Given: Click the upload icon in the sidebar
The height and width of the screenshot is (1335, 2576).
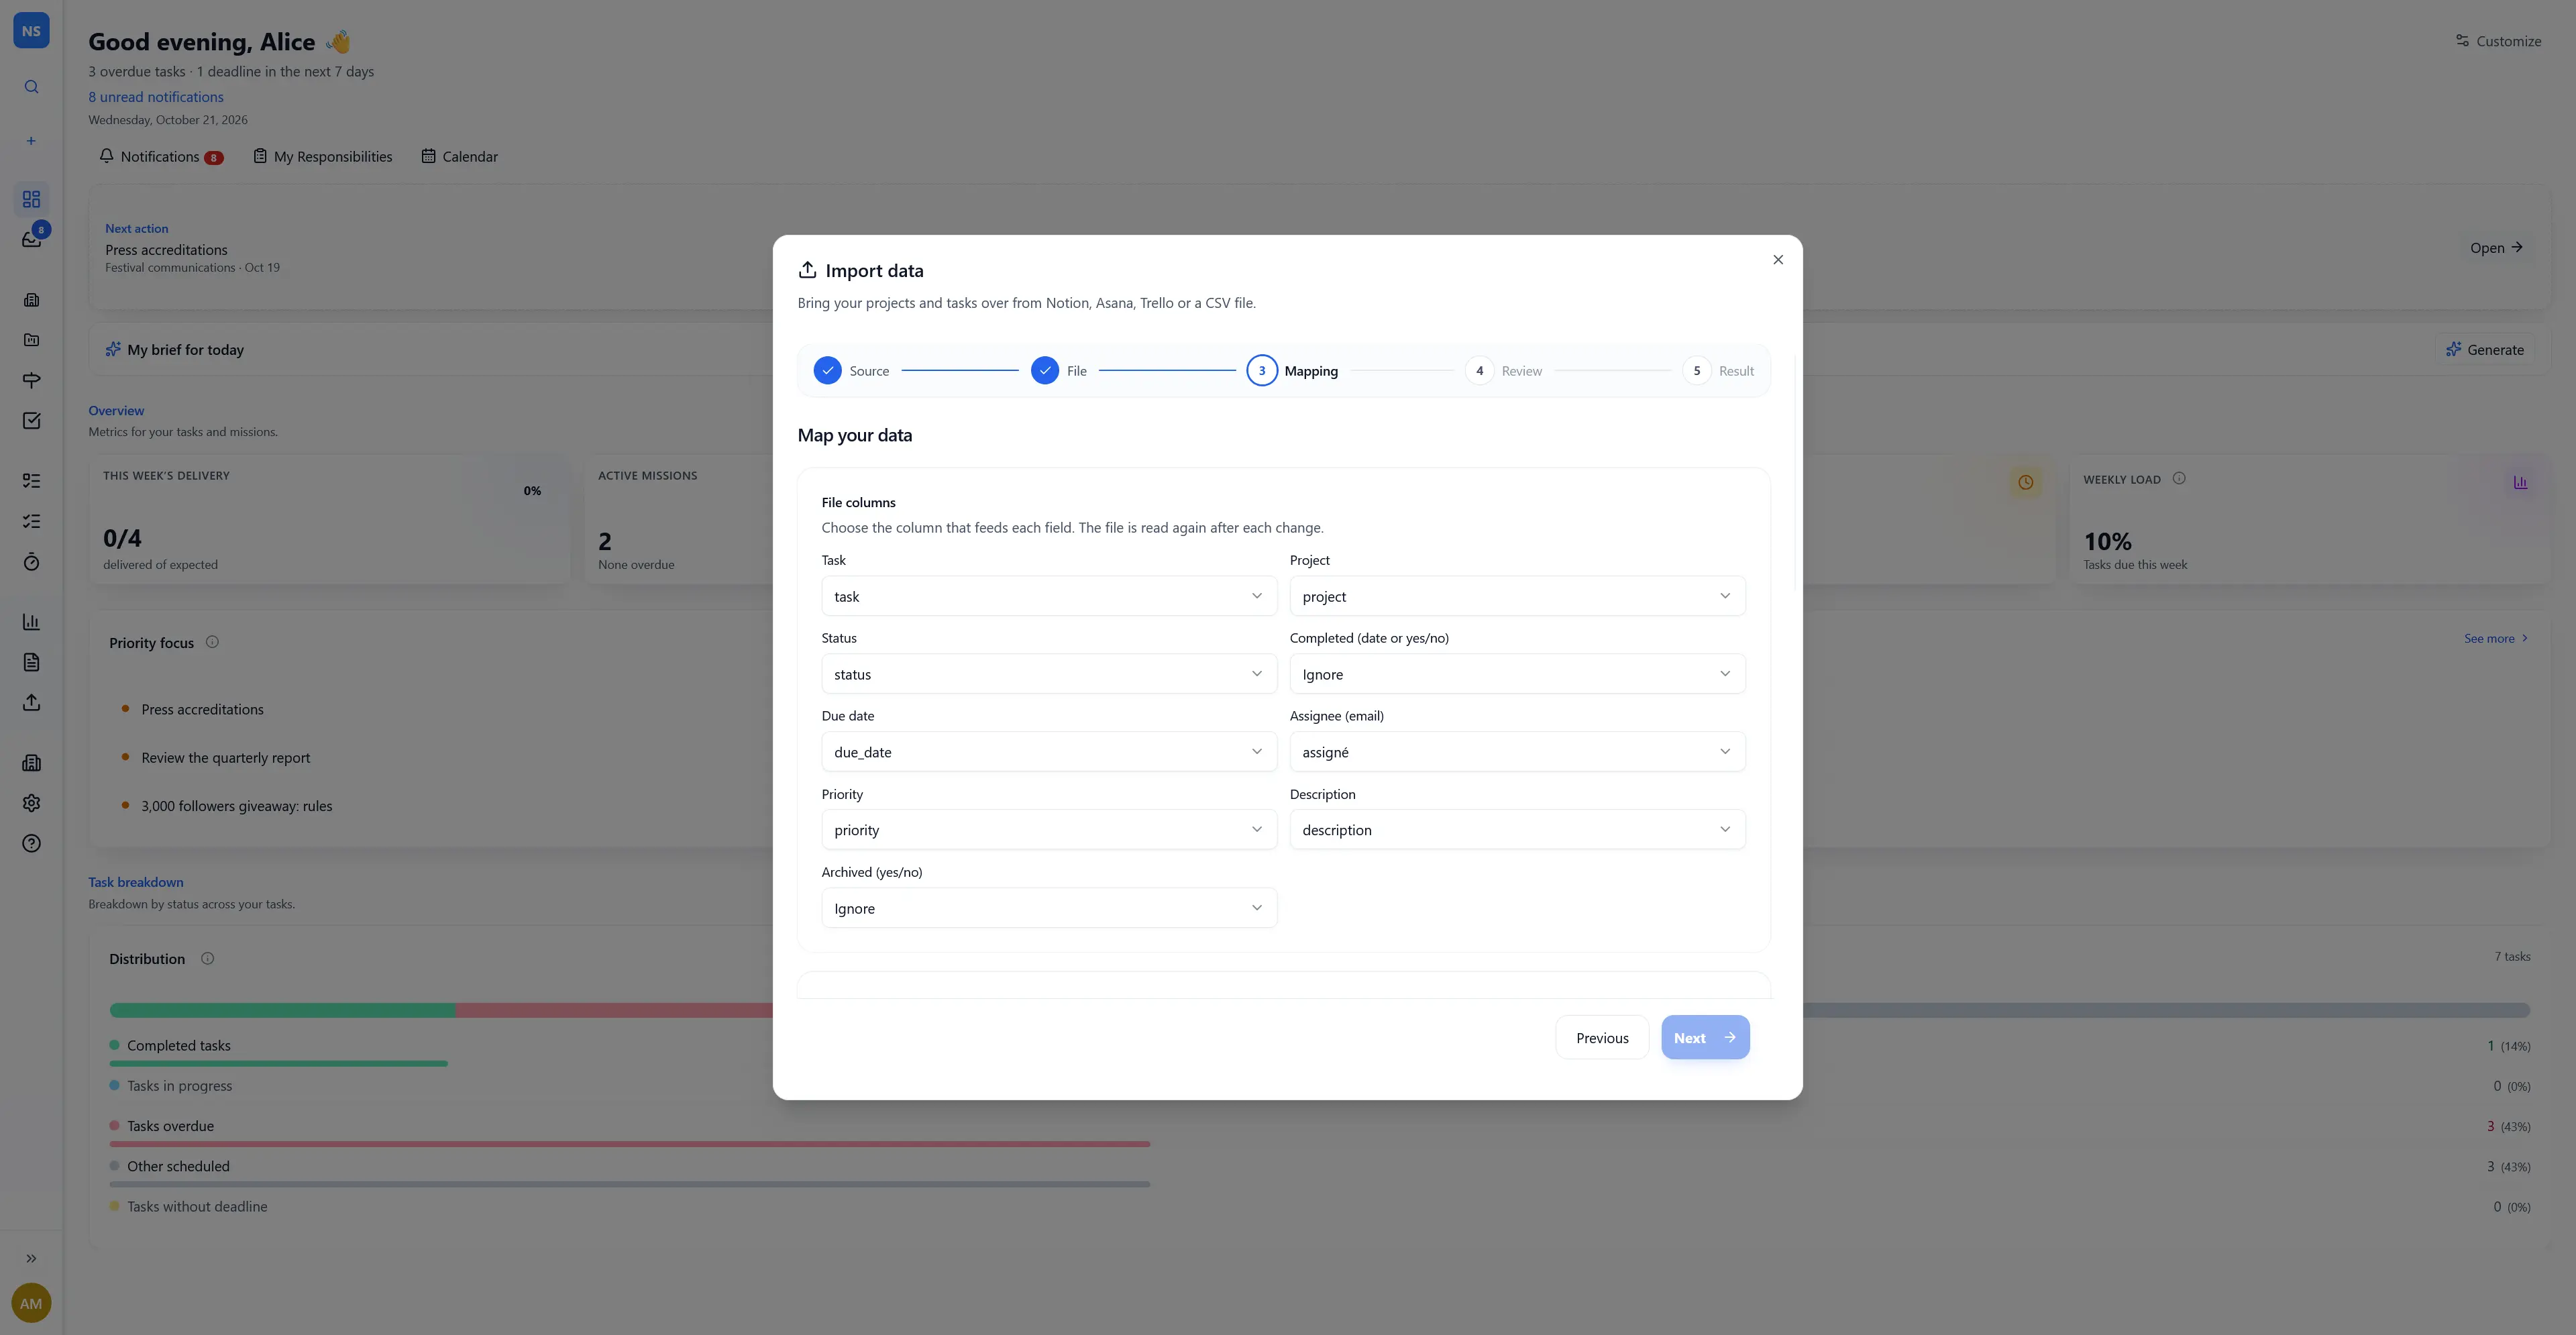Looking at the screenshot, I should (x=31, y=703).
